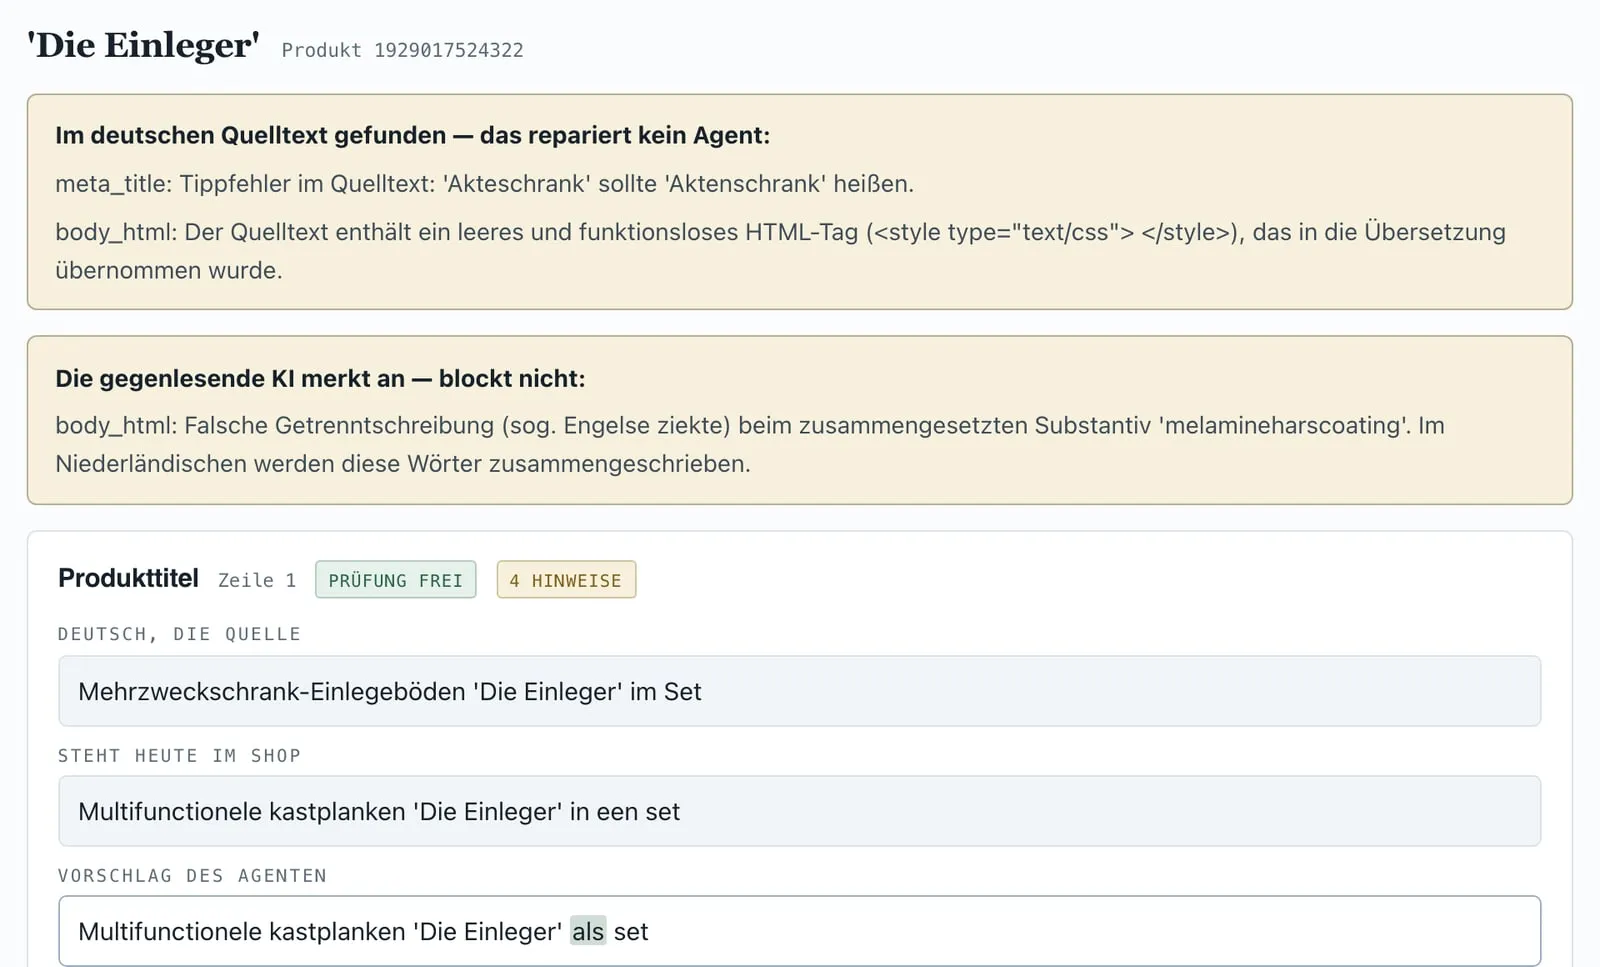The image size is (1600, 967).
Task: Click the current shop text 'in een set' field
Action: (x=799, y=811)
